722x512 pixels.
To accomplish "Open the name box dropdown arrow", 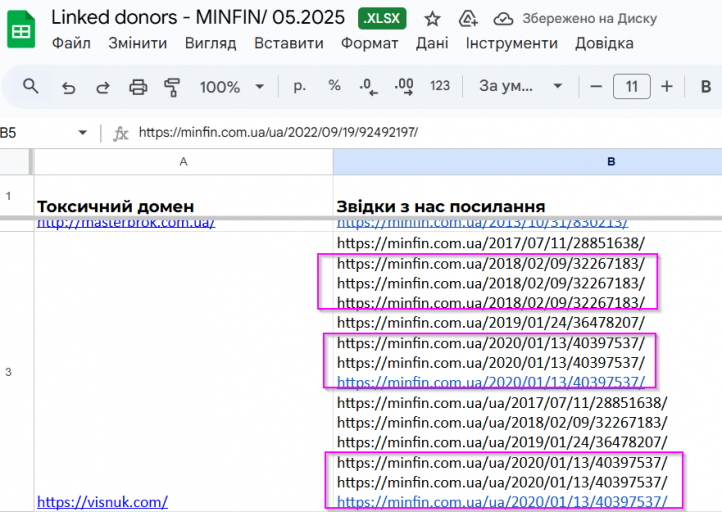I will [82, 133].
